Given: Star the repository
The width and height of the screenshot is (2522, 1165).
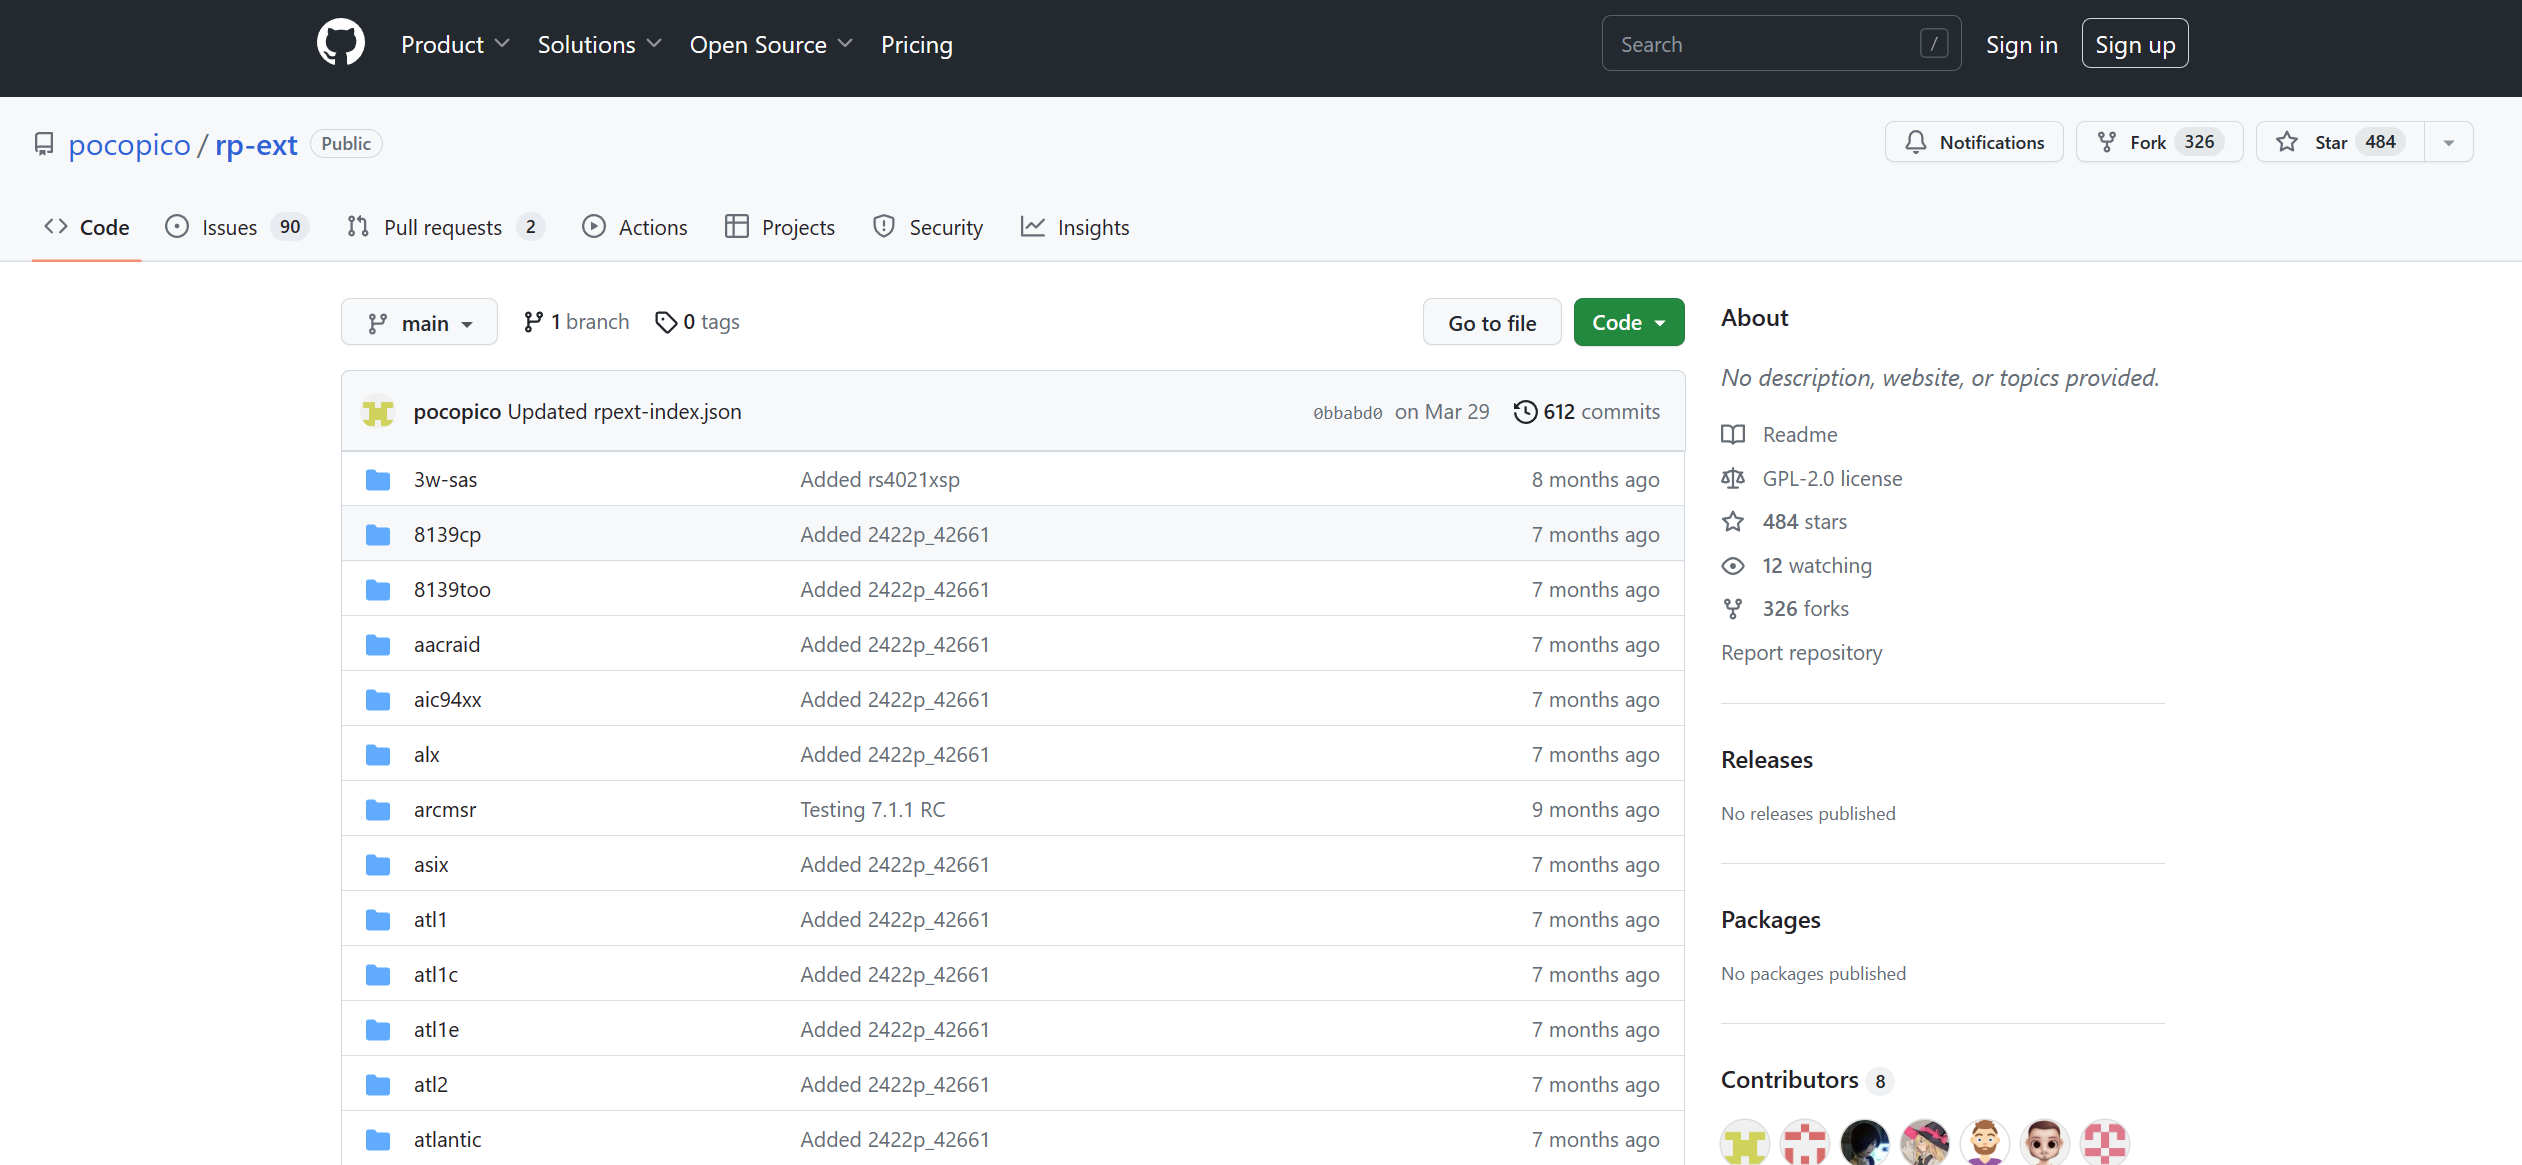Looking at the screenshot, I should pos(2340,143).
